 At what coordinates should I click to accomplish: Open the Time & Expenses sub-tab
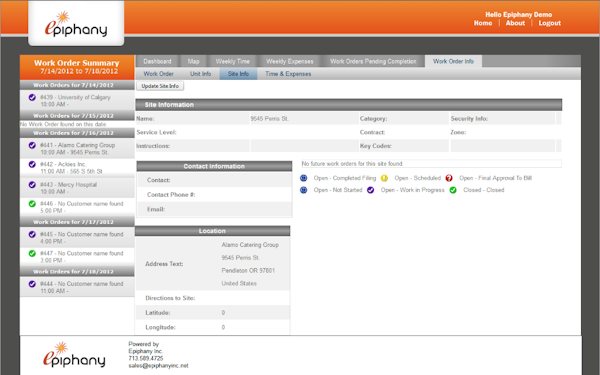click(x=288, y=74)
